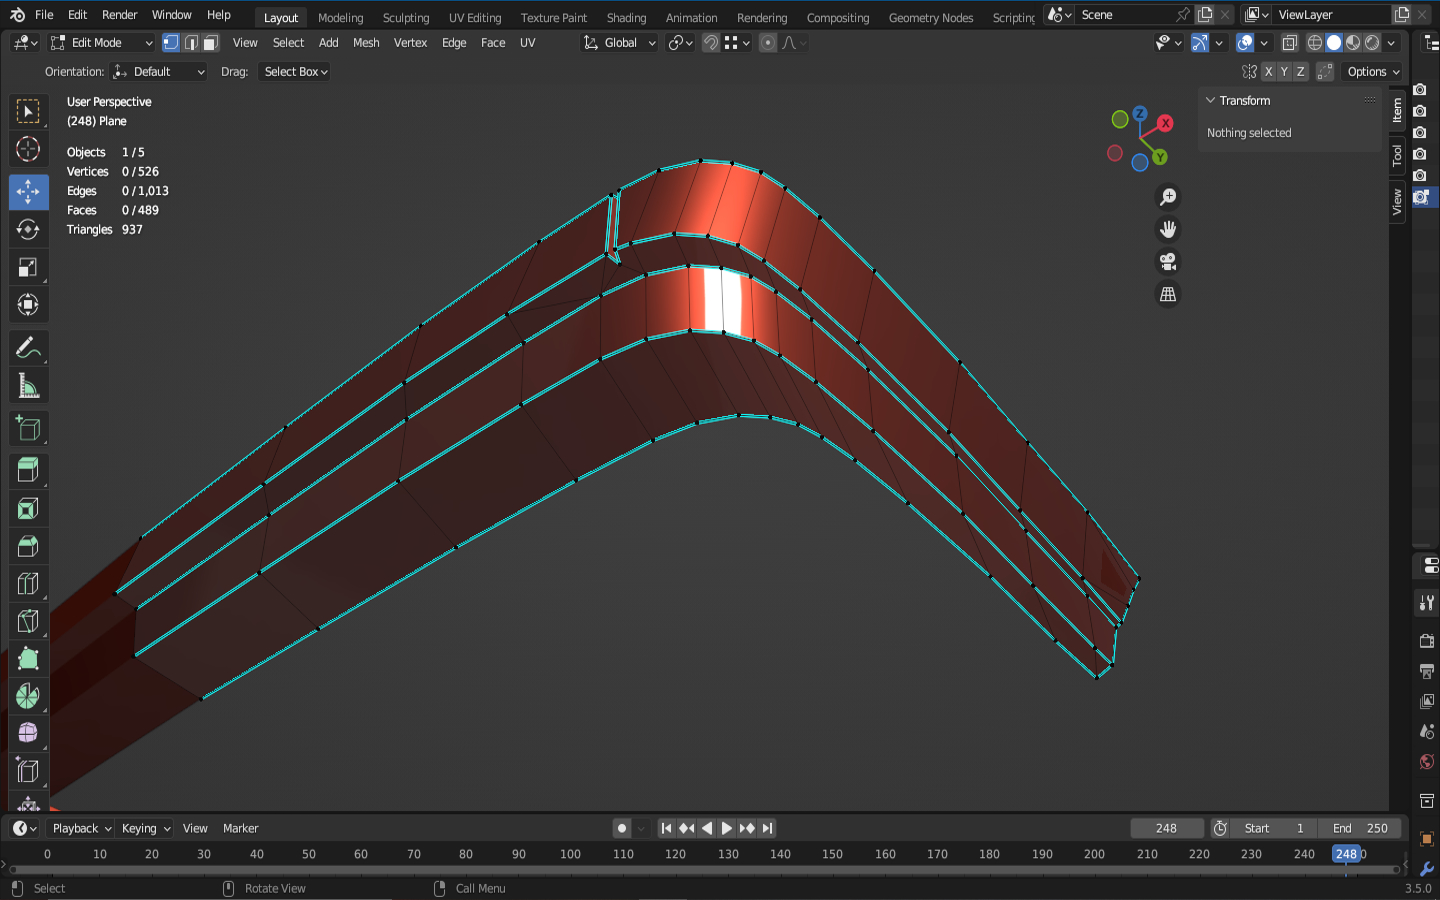This screenshot has height=900, width=1440.
Task: Select the Add Cube tool
Action: pos(28,429)
